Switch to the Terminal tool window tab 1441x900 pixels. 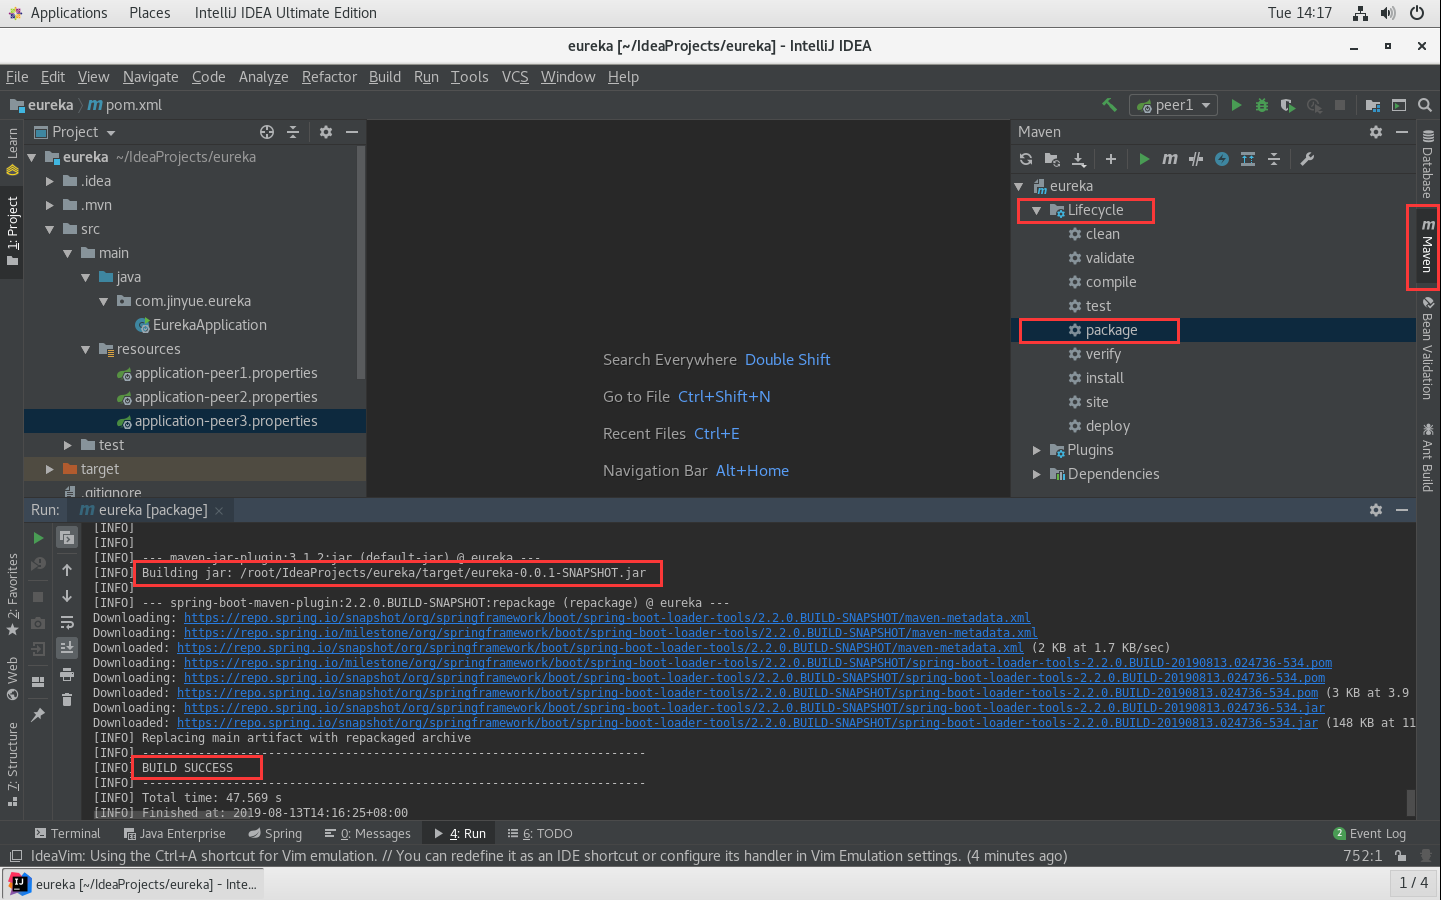(x=67, y=834)
